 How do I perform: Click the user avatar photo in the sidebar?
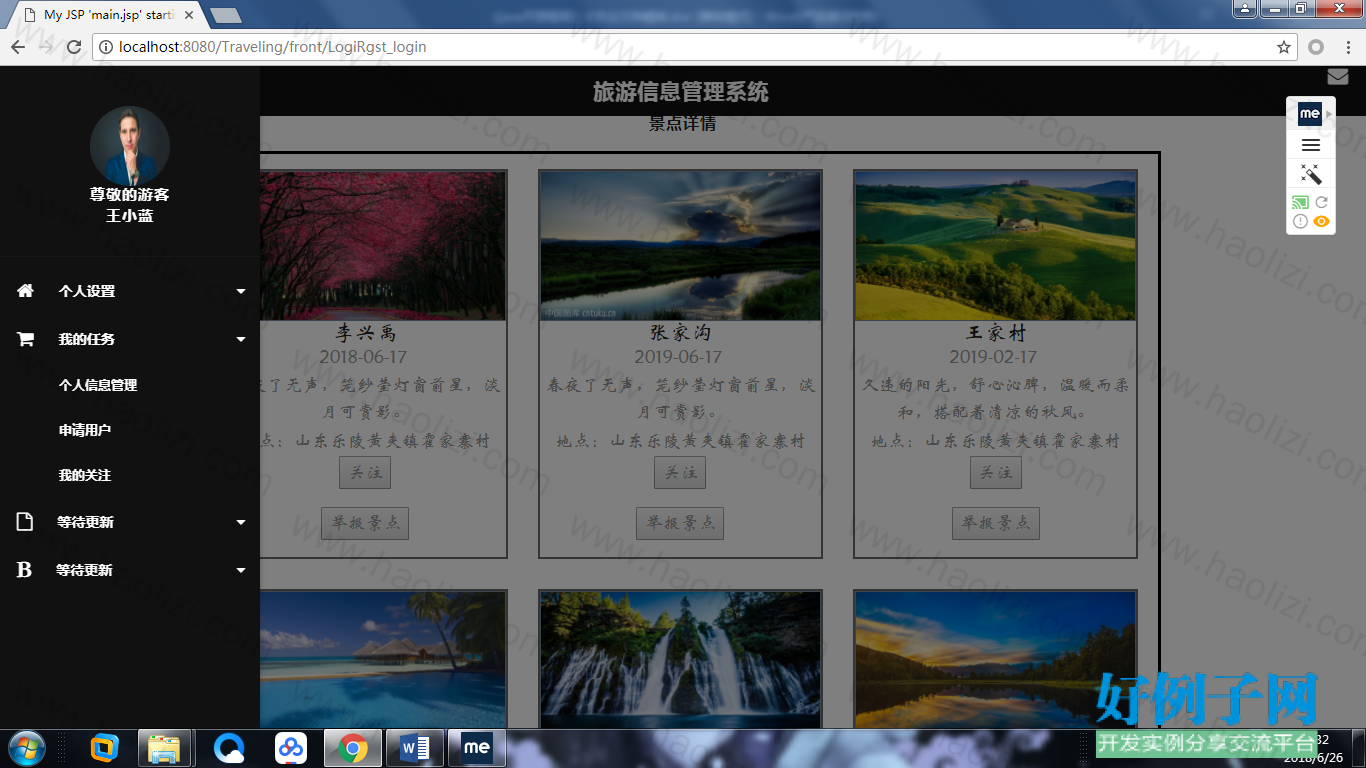coord(130,146)
